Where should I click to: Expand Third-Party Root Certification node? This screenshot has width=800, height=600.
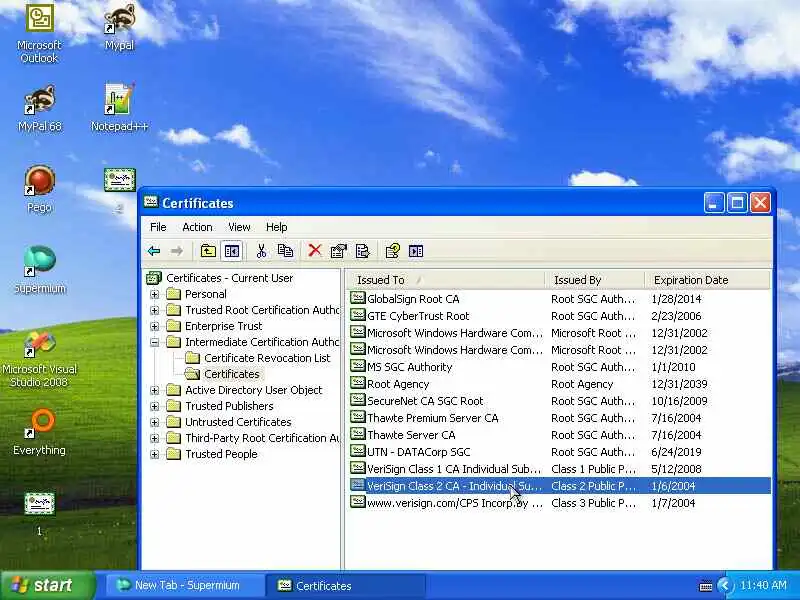(154, 438)
